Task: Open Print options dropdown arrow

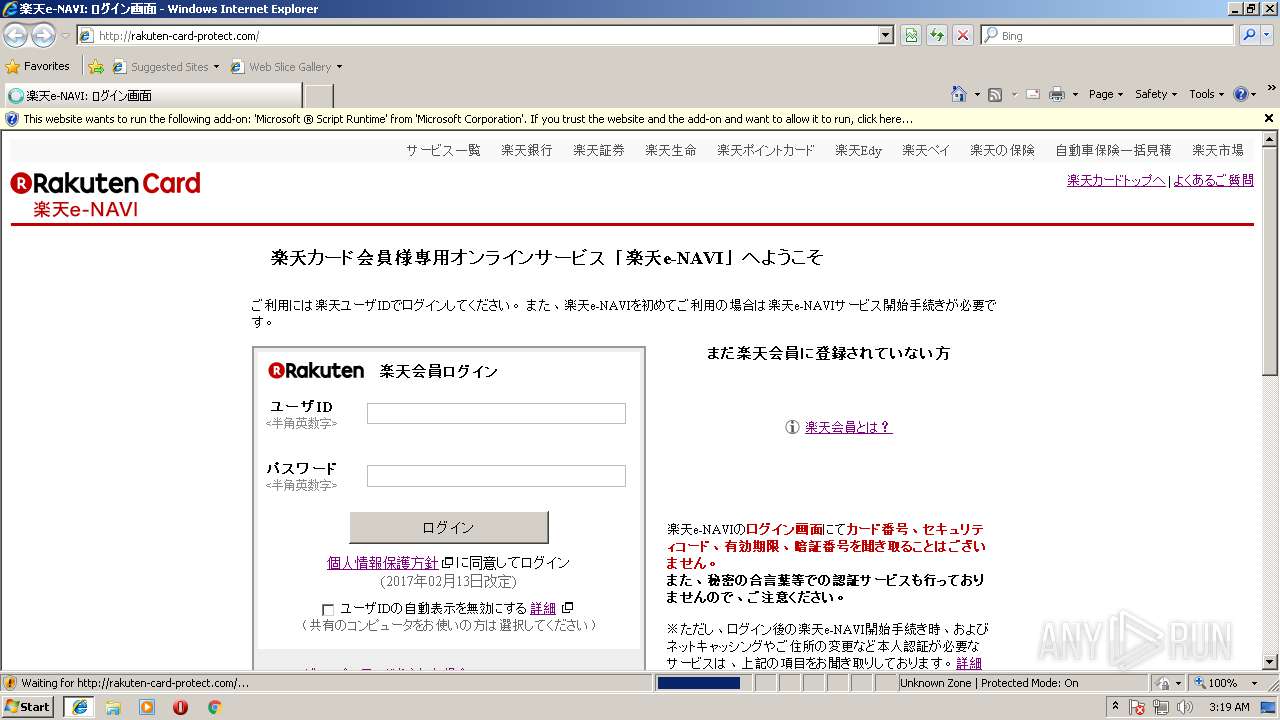Action: coord(1075,94)
